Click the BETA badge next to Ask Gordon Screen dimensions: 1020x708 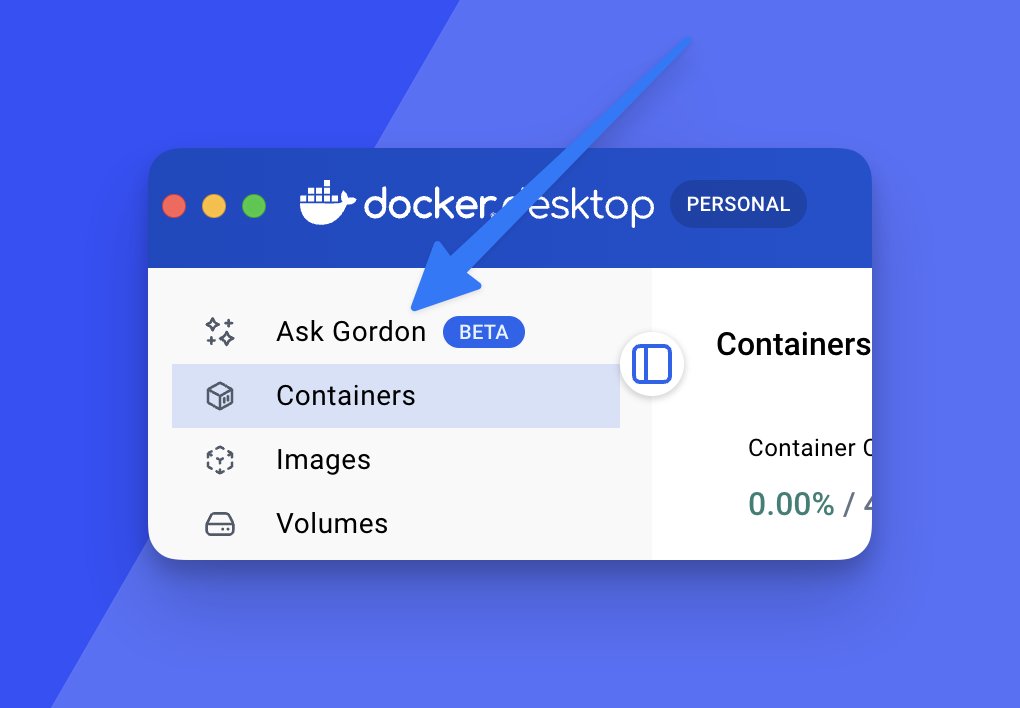coord(483,332)
